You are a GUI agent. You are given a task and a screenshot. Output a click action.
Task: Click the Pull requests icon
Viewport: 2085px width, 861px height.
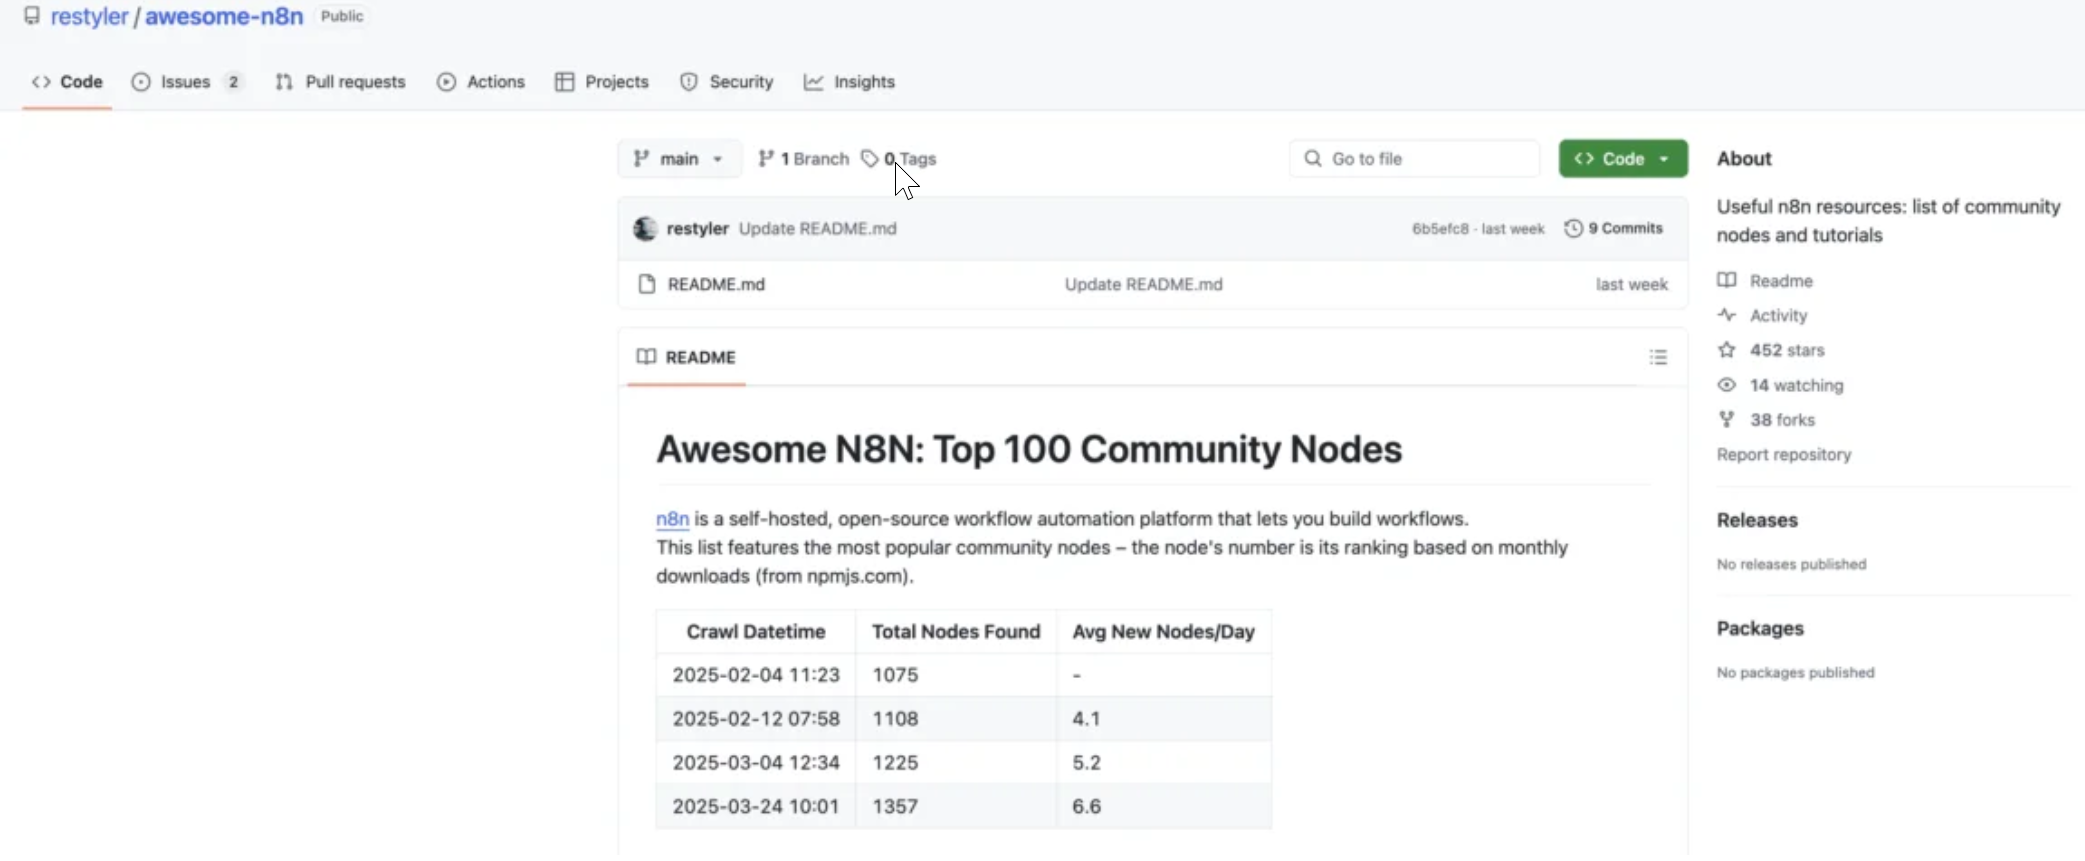click(x=284, y=82)
